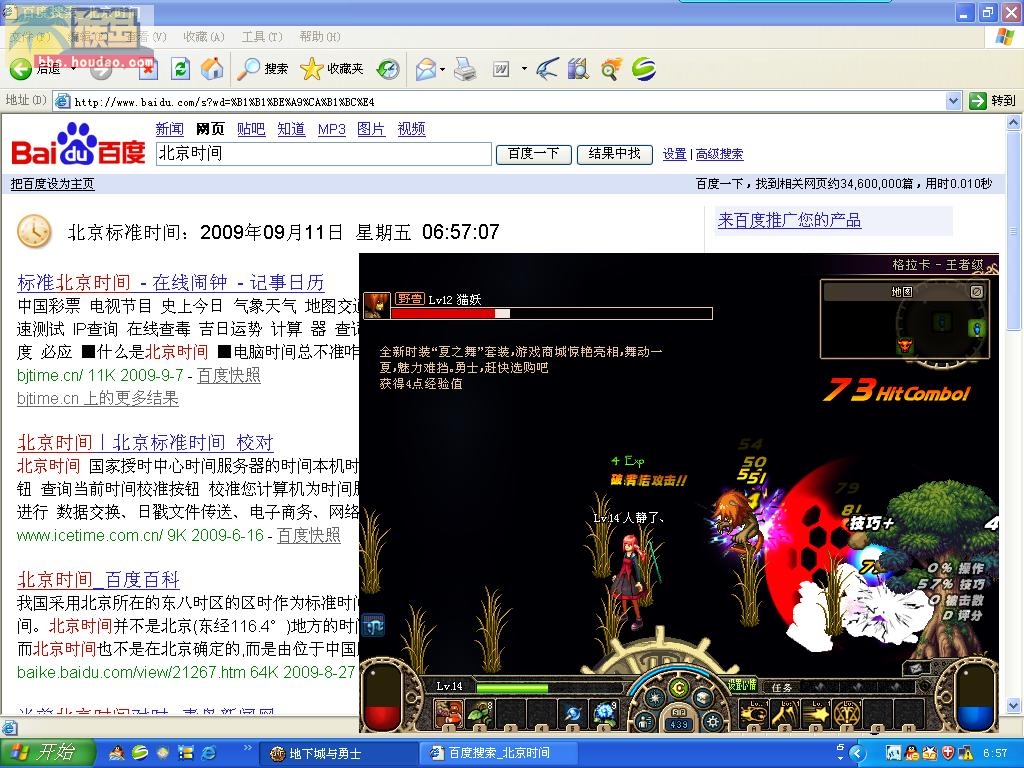Click the orange magnifier toolbar icon
Image resolution: width=1024 pixels, height=768 pixels.
pyautogui.click(x=611, y=69)
